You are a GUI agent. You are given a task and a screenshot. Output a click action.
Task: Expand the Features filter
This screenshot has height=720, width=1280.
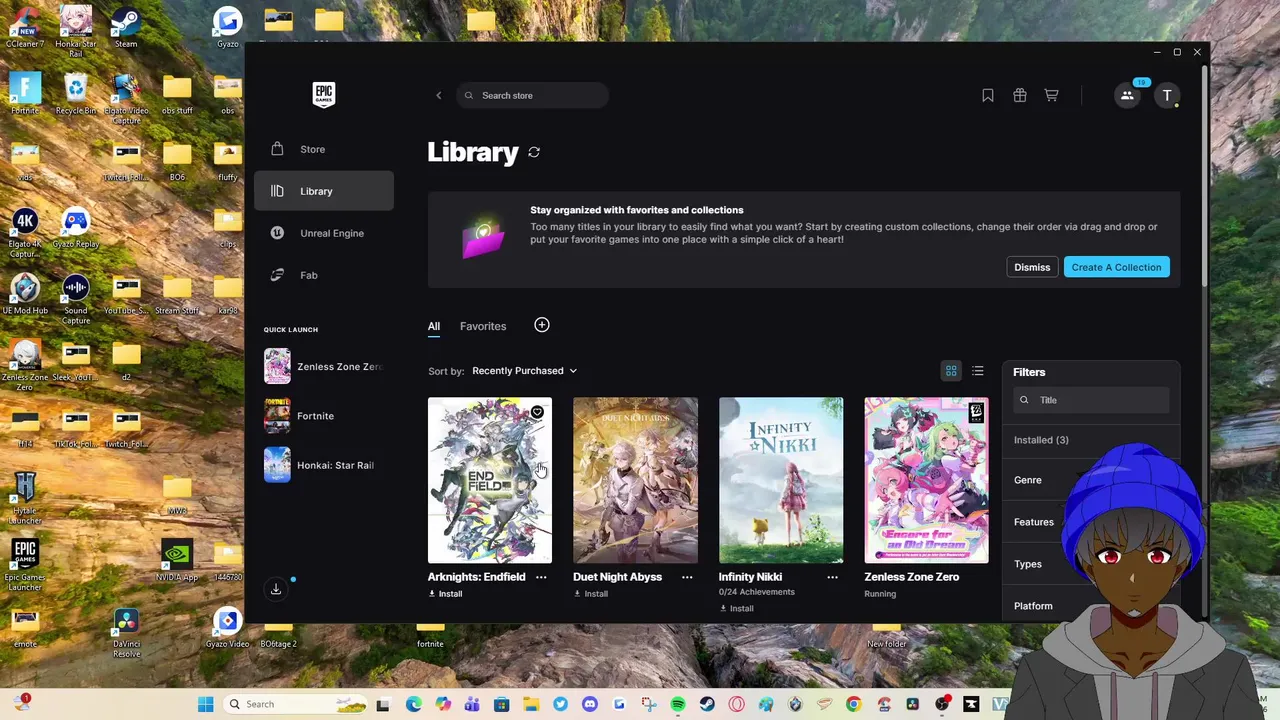tap(1034, 522)
